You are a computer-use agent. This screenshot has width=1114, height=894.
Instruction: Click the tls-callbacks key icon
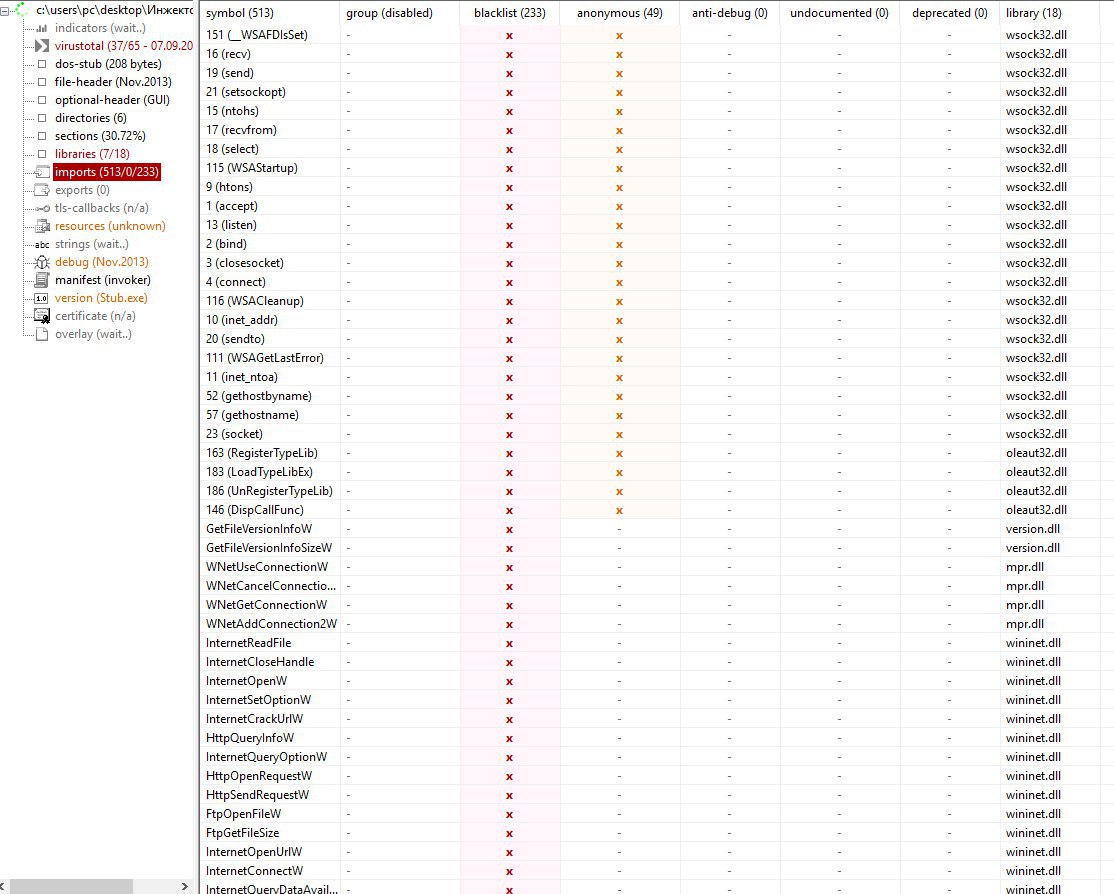click(42, 208)
